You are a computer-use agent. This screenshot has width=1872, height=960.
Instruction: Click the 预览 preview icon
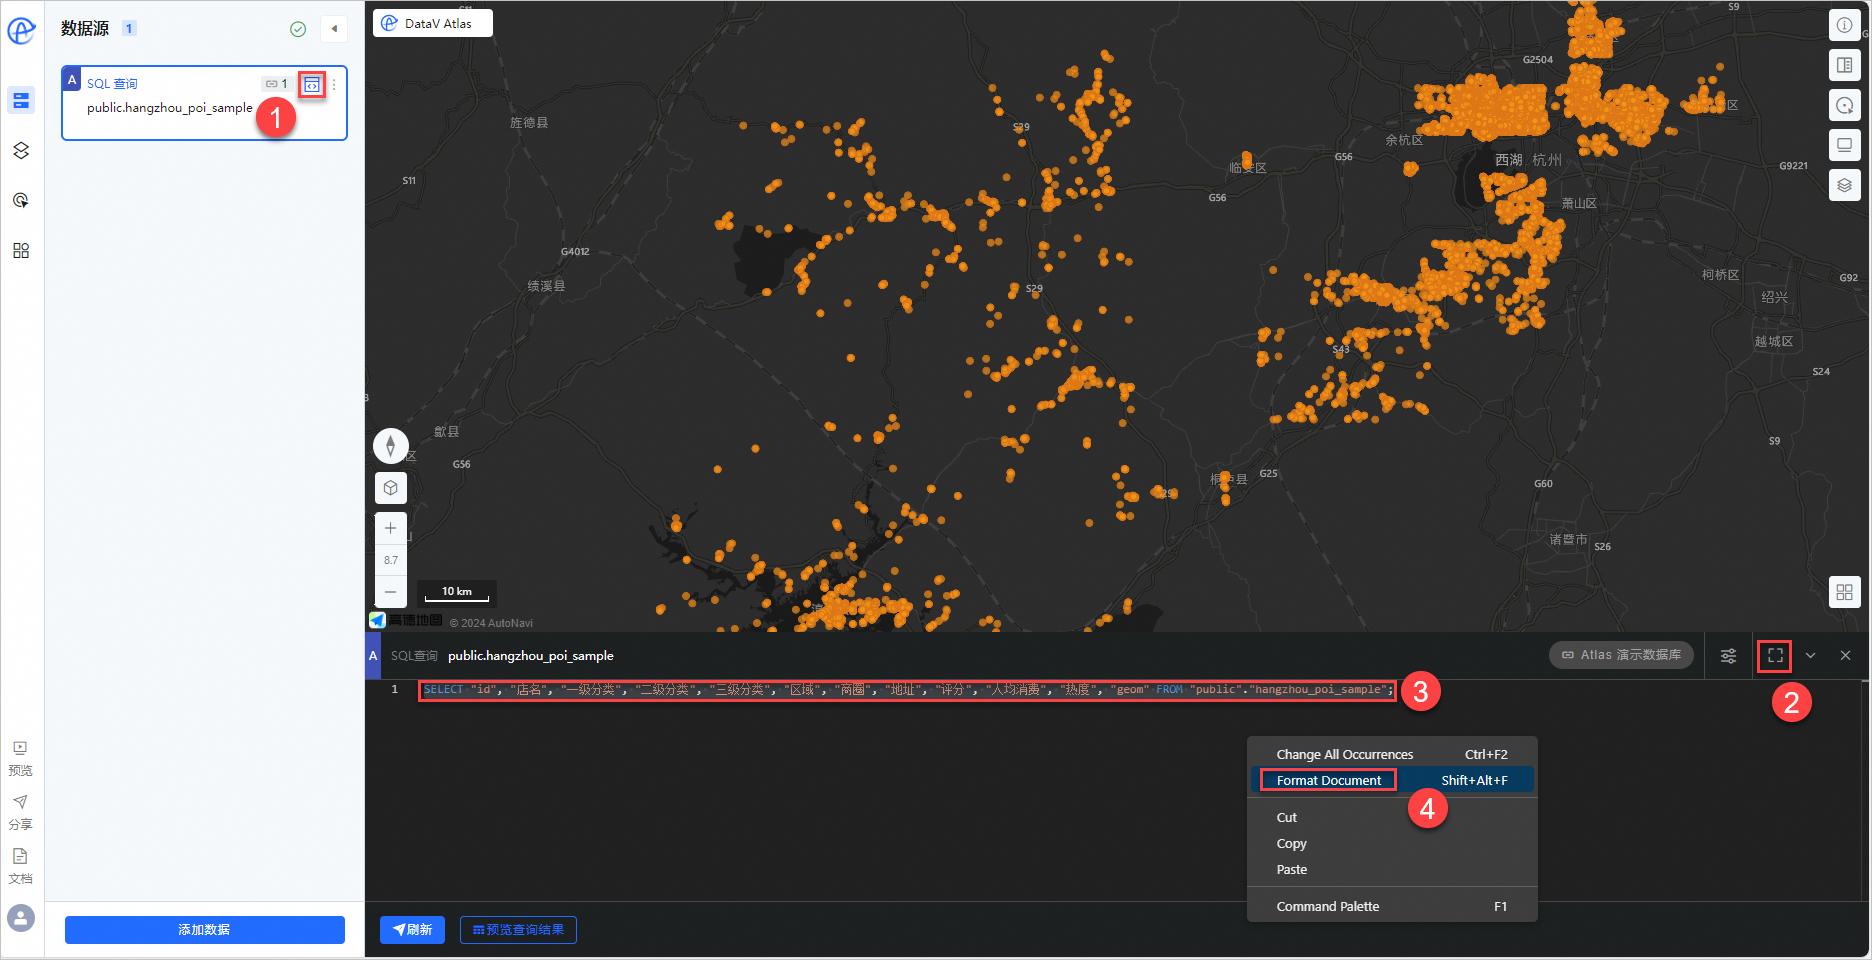pos(20,758)
